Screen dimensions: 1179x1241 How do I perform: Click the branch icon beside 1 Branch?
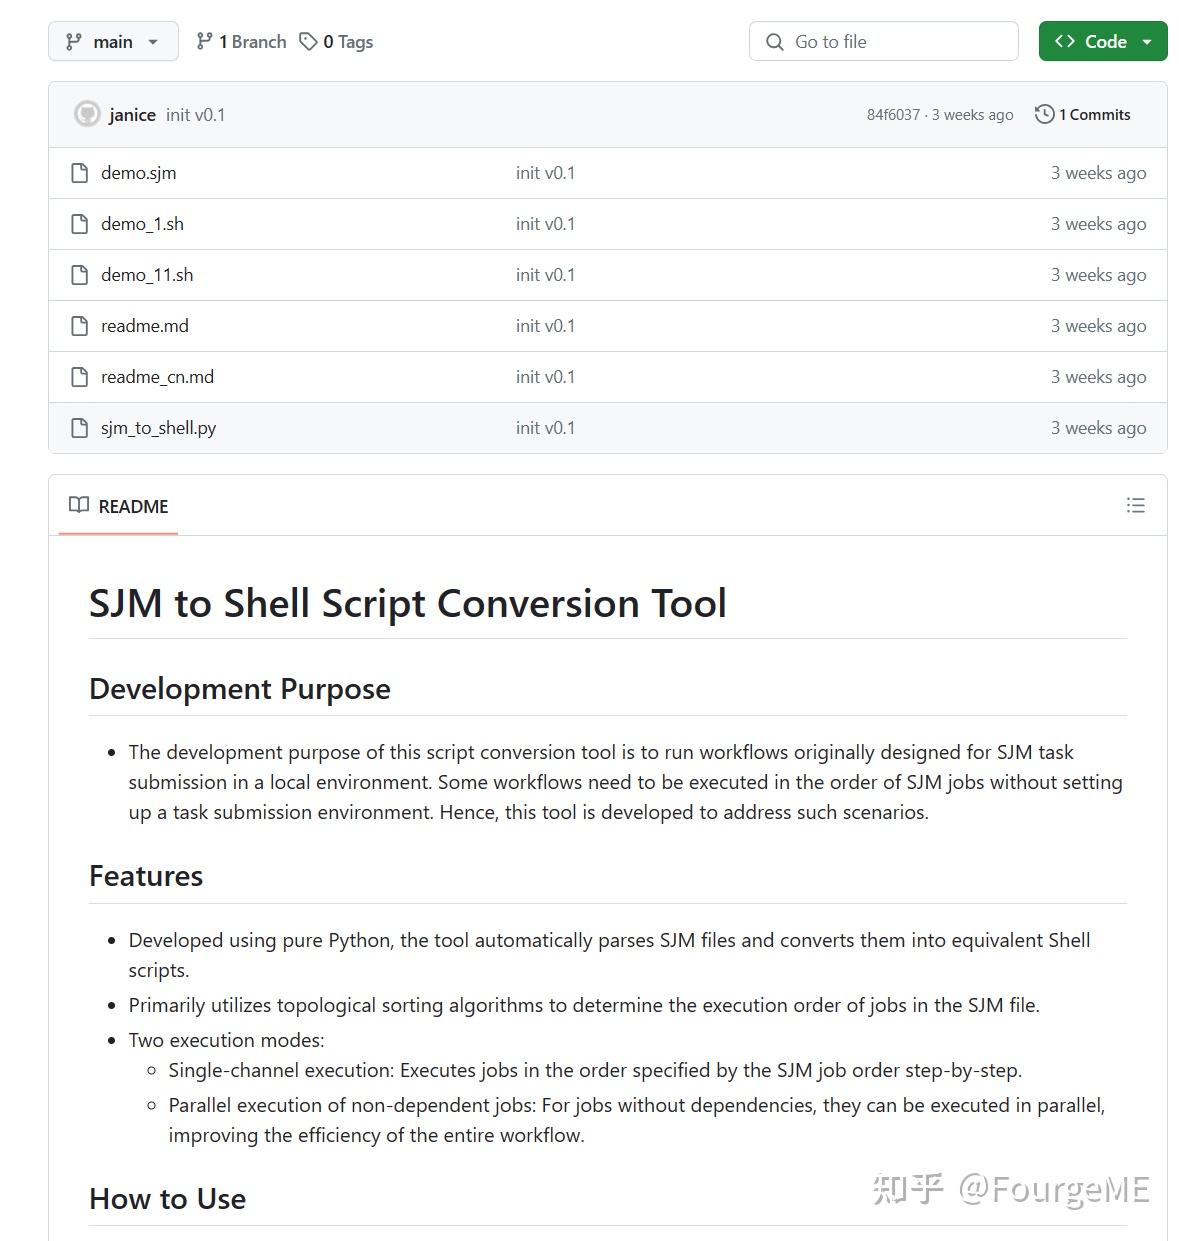point(205,41)
